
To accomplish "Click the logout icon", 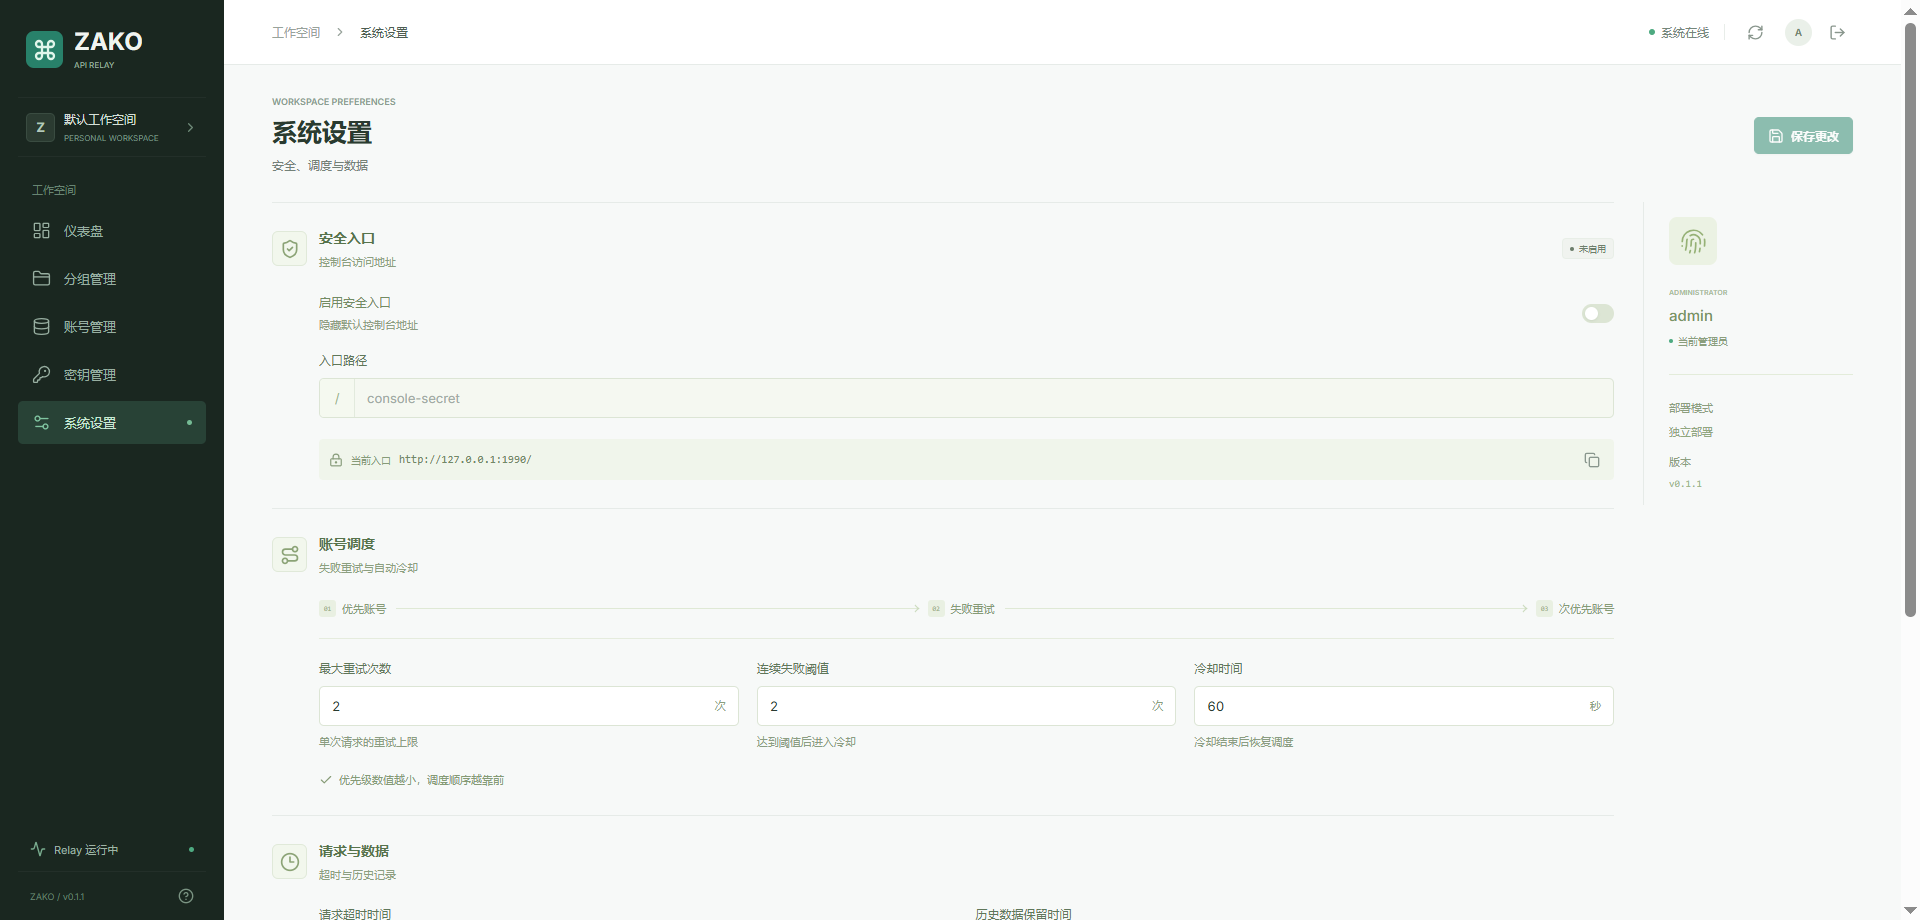I will (1837, 33).
